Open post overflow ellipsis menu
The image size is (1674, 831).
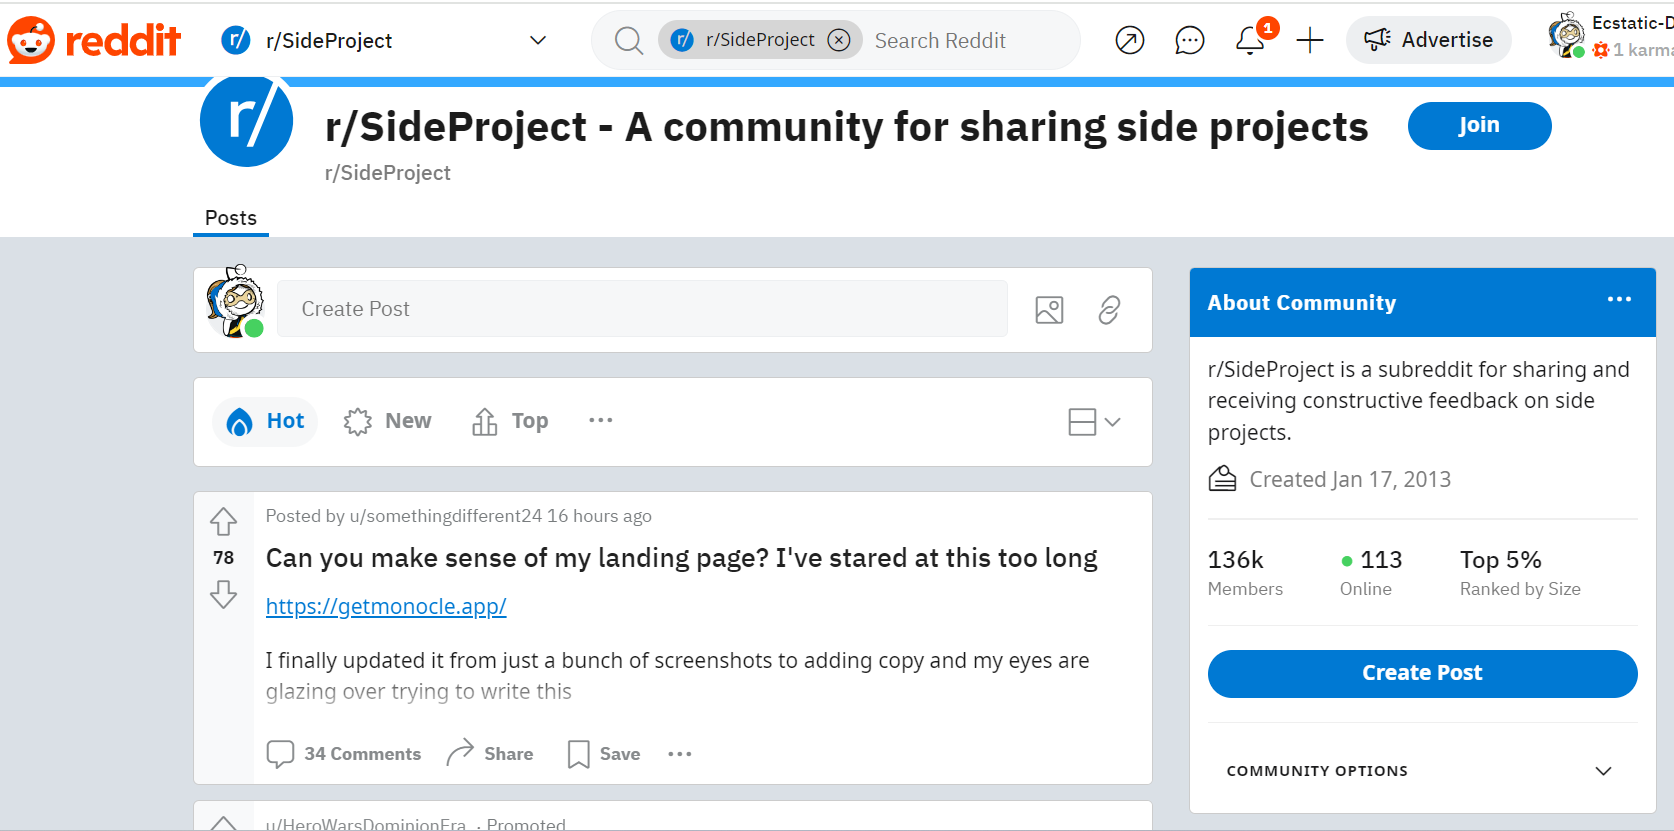(680, 754)
